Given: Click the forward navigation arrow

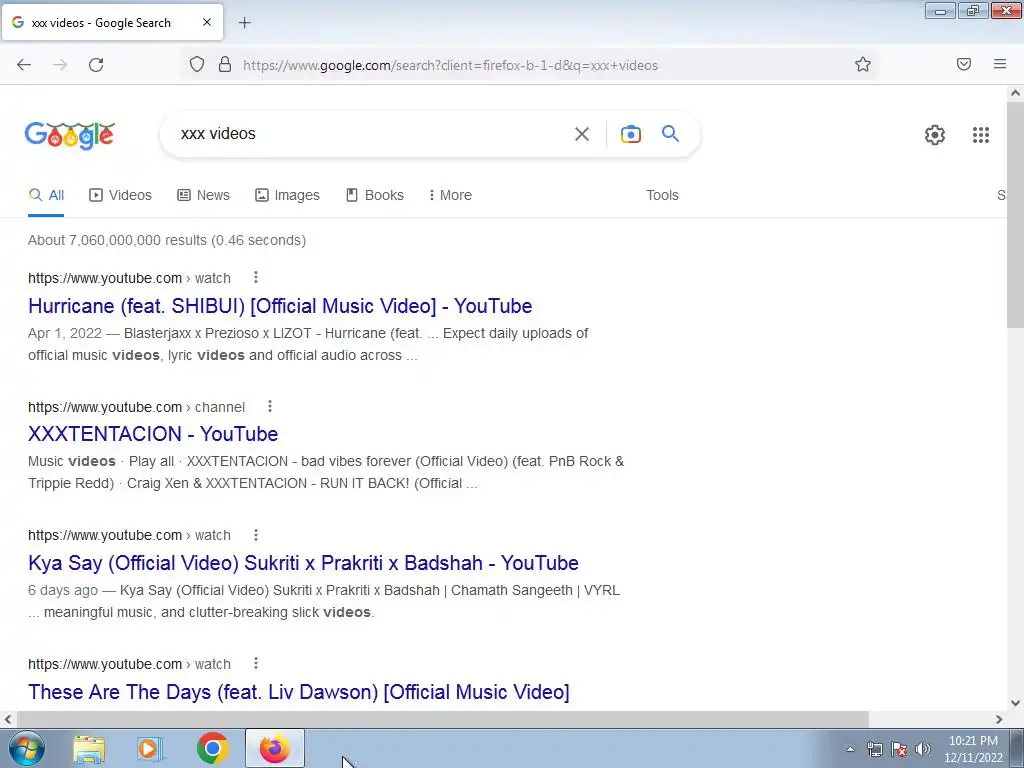Looking at the screenshot, I should coord(60,65).
